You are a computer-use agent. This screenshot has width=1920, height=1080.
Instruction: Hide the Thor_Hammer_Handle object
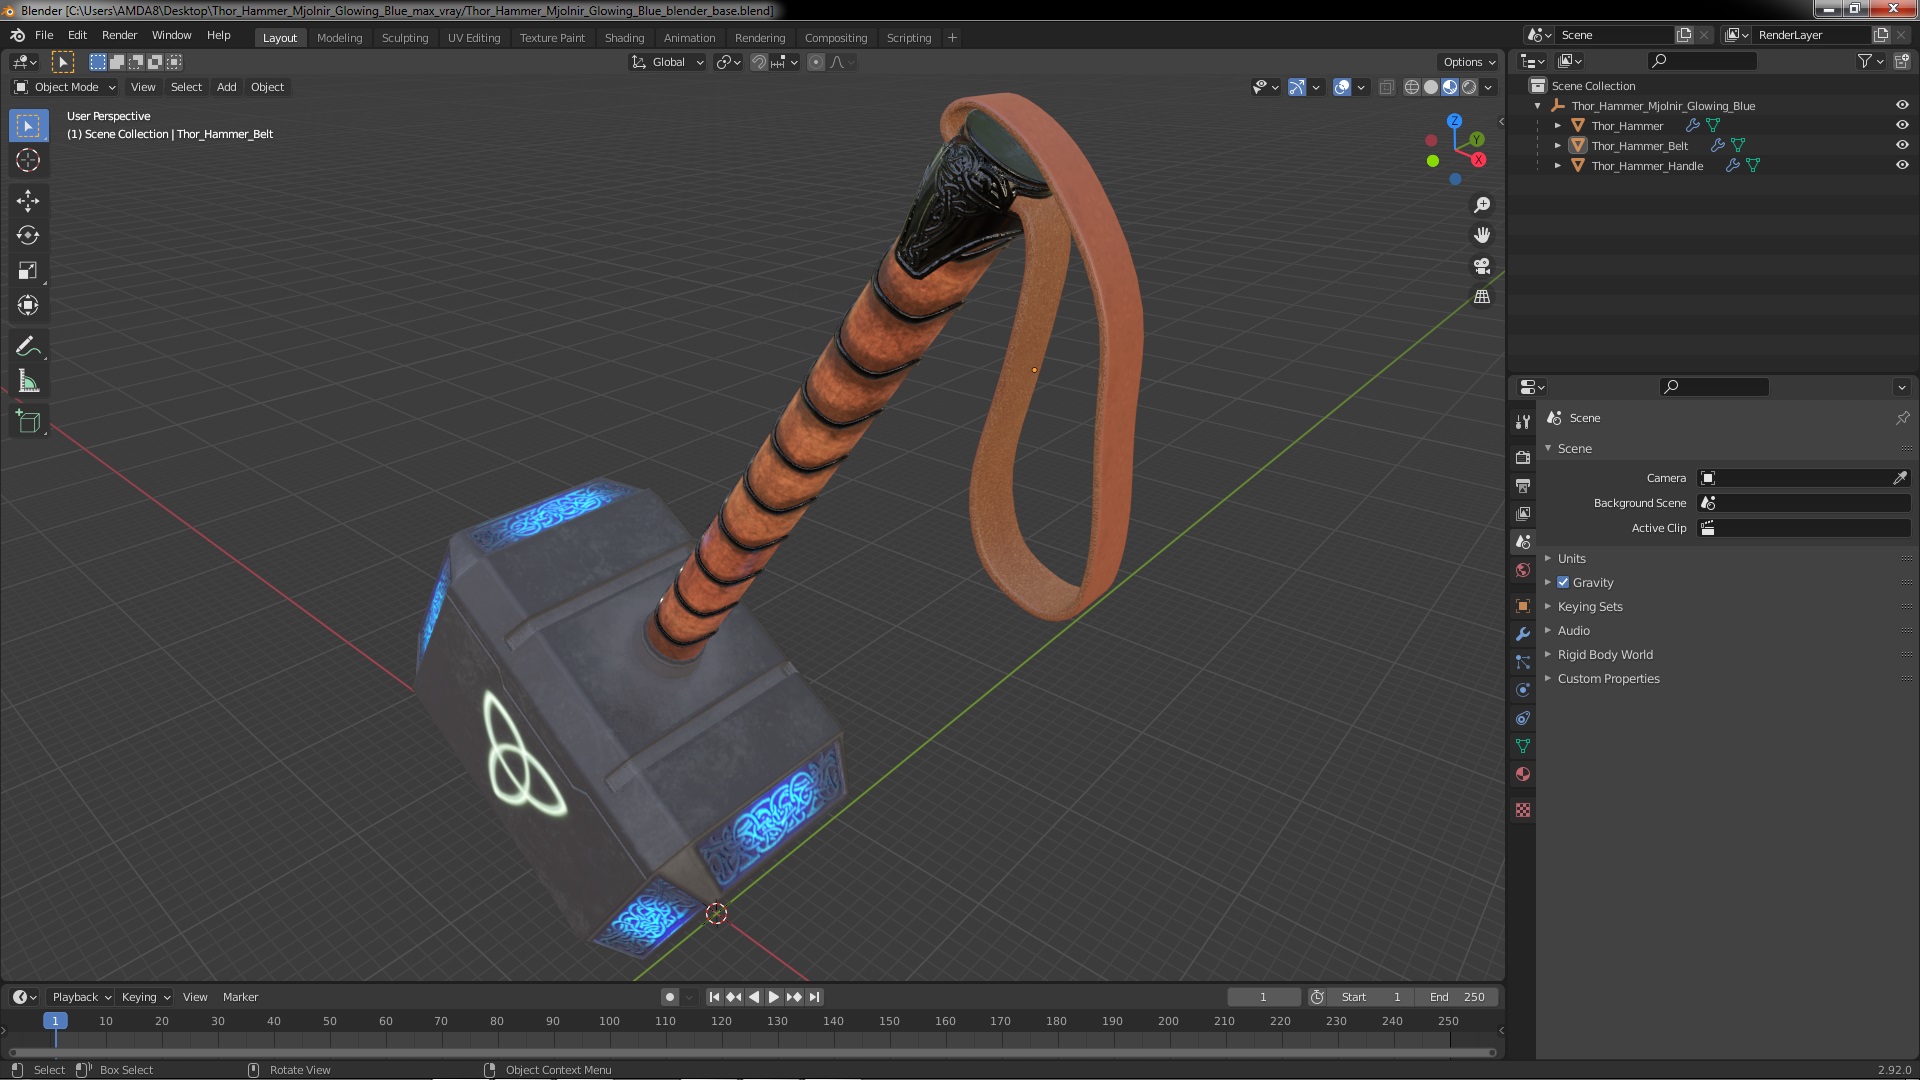point(1902,165)
